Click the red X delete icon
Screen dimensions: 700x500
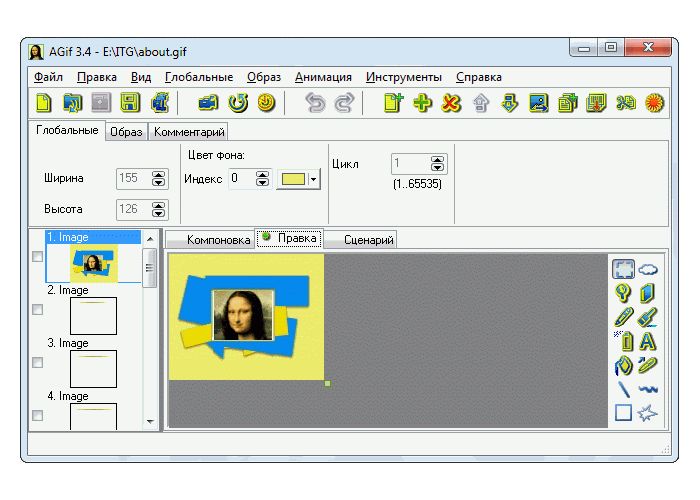pos(451,103)
